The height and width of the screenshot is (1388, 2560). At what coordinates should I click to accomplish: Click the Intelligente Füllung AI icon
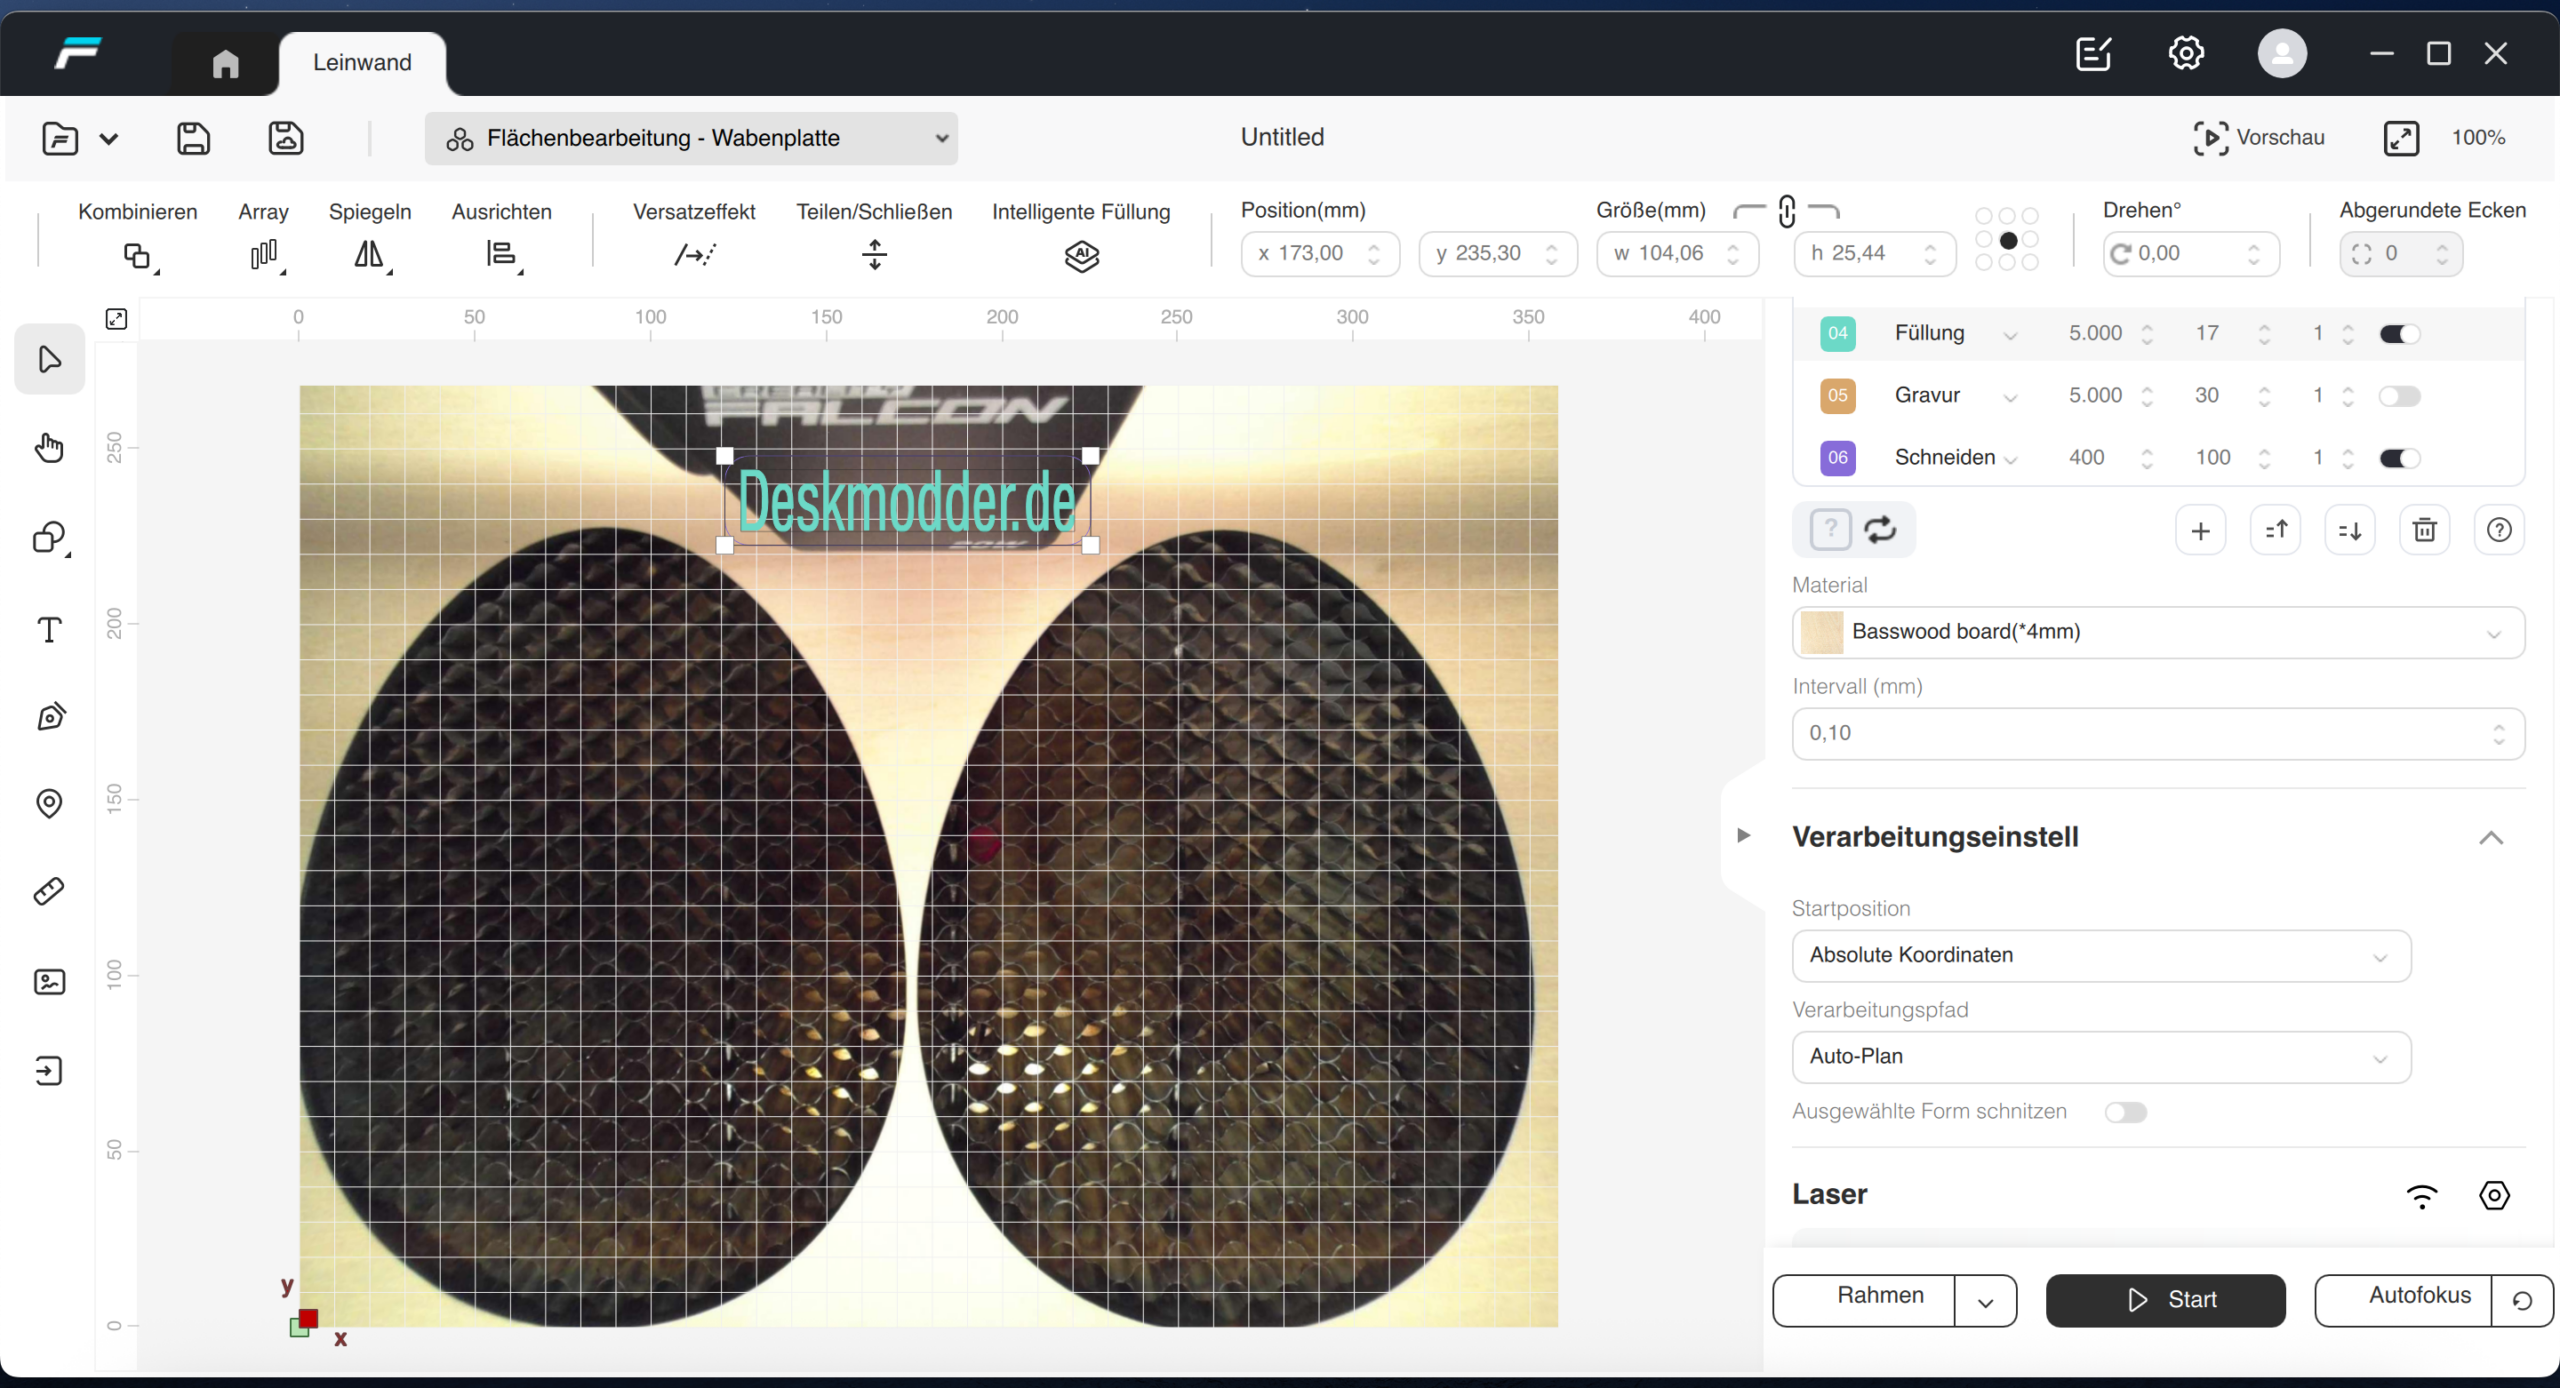point(1081,256)
